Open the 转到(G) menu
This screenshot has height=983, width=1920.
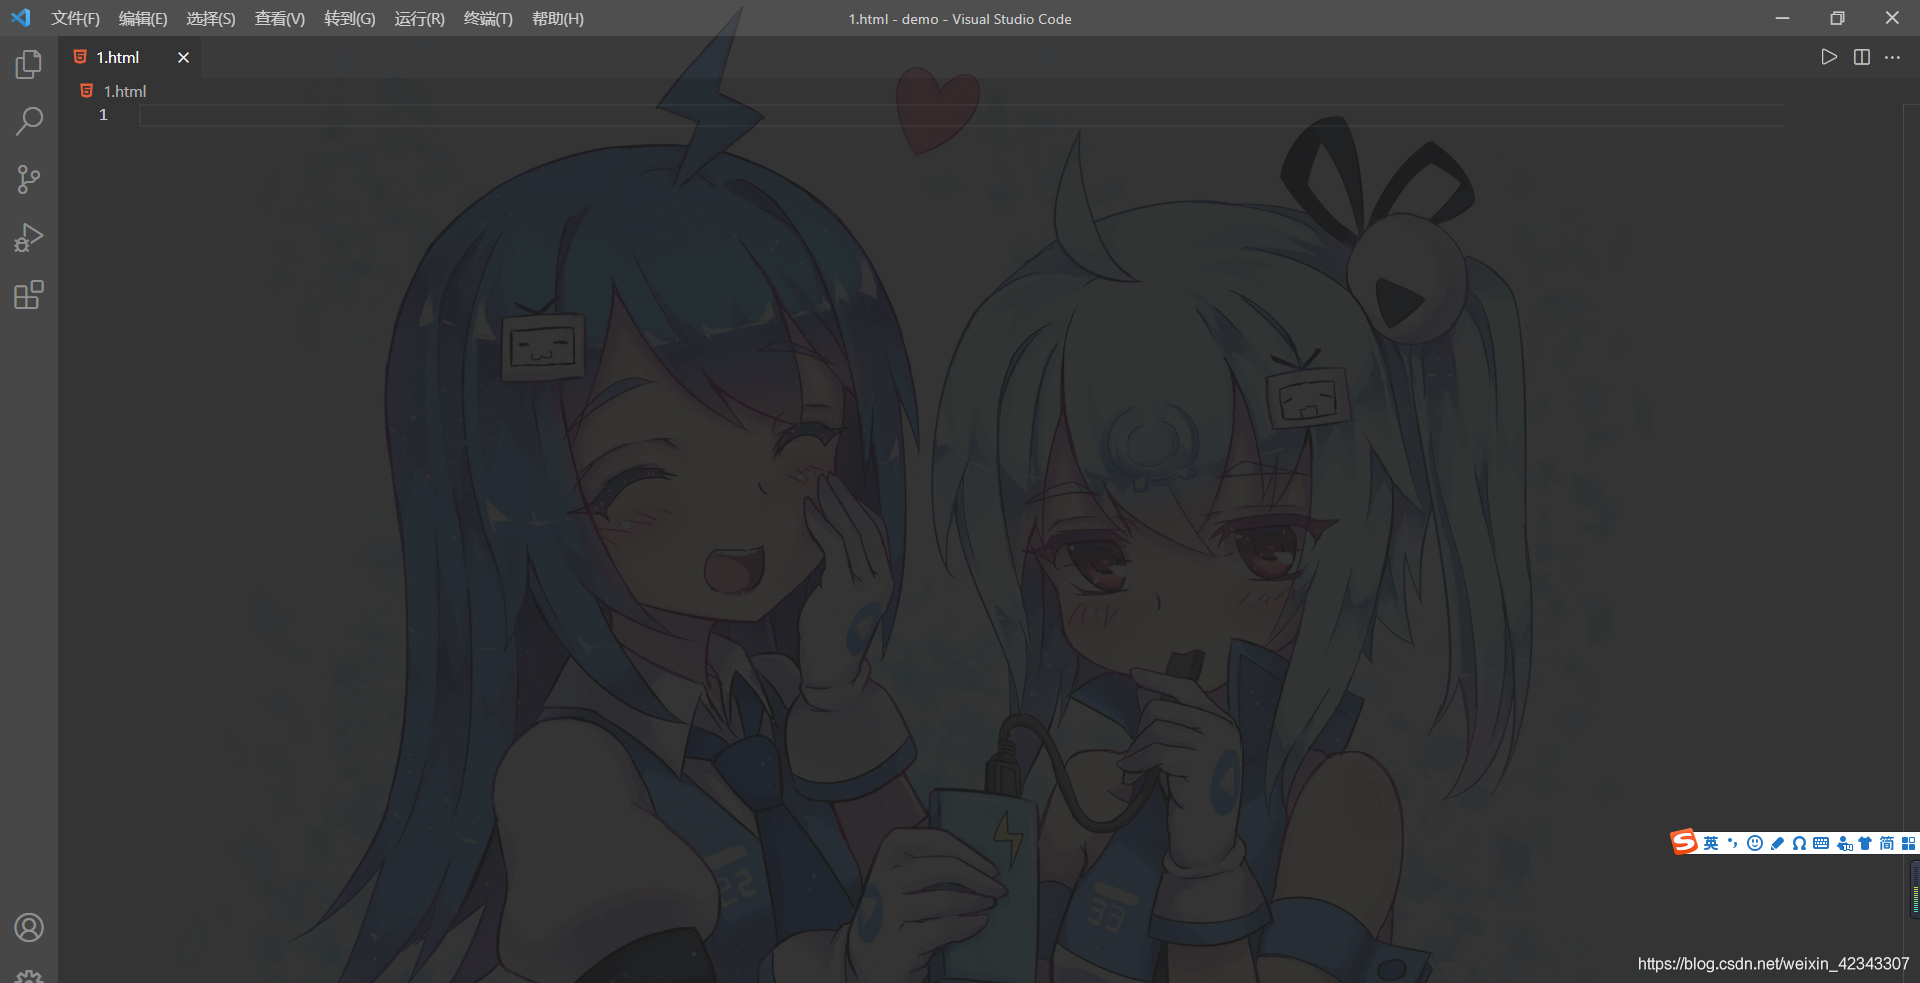pyautogui.click(x=350, y=19)
